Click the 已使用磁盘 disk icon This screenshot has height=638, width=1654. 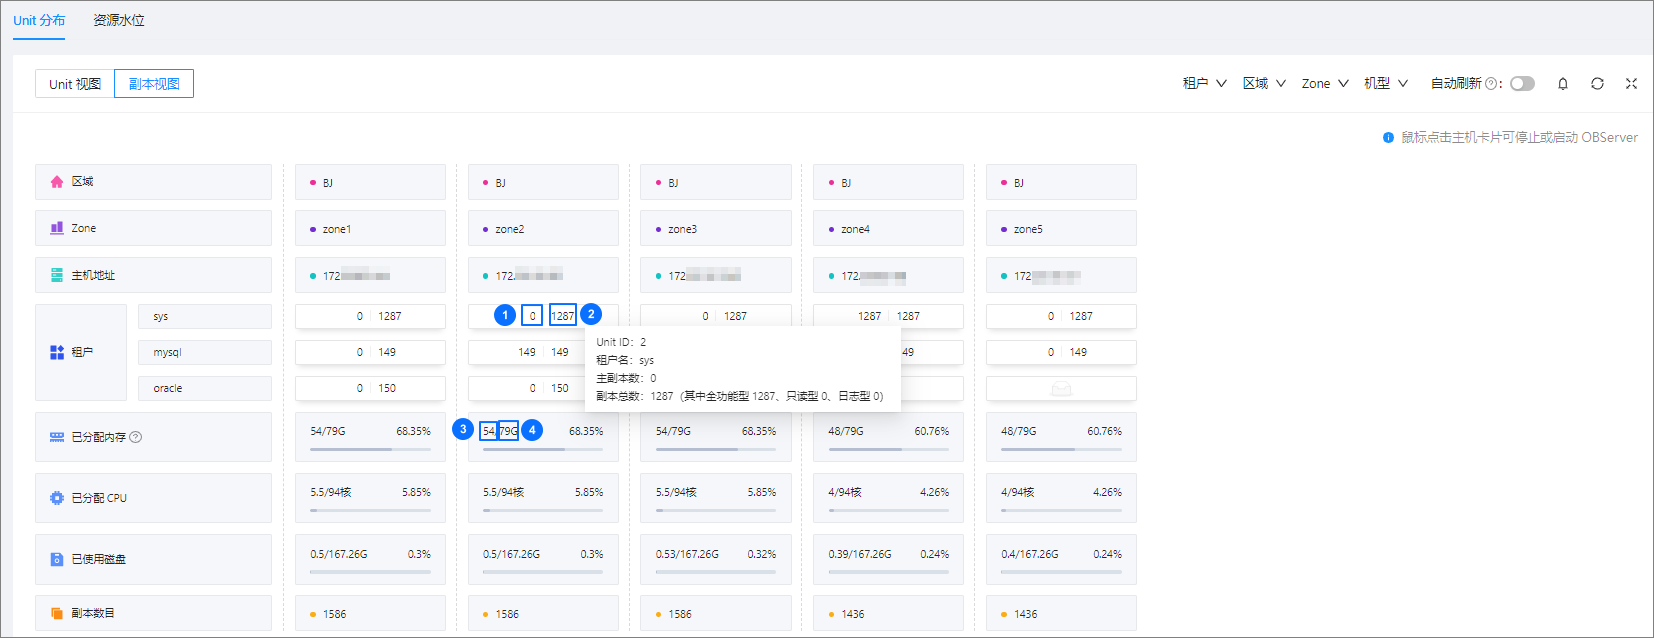57,559
